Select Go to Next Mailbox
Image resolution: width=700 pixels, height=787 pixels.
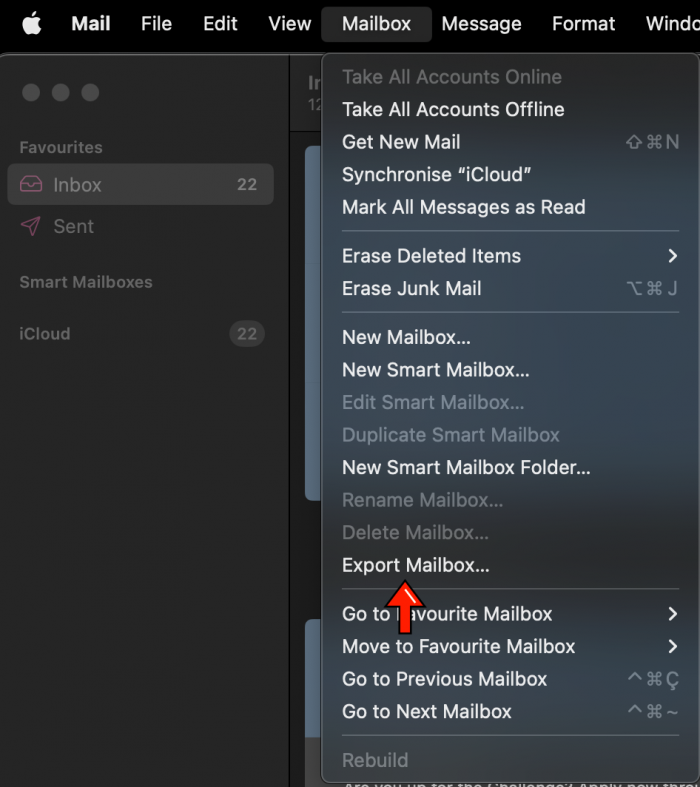point(510,712)
